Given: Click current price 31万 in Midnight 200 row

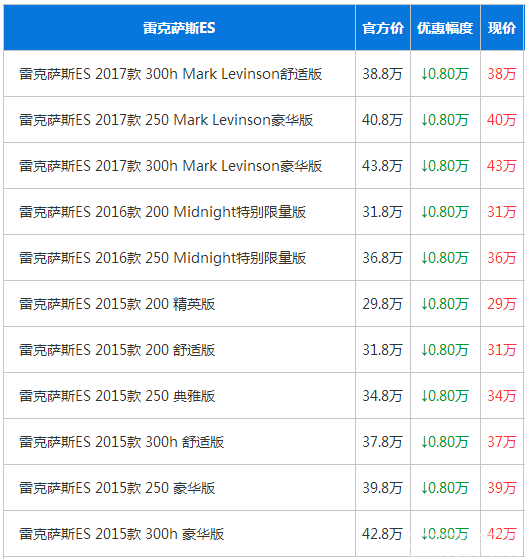Looking at the screenshot, I should pos(502,212).
